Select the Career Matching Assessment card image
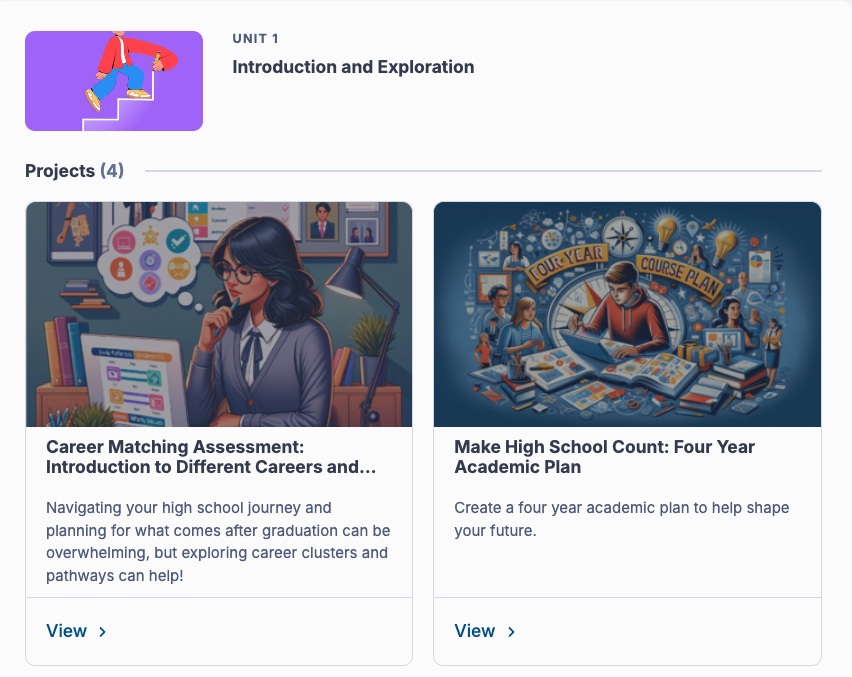The image size is (852, 677). point(219,314)
